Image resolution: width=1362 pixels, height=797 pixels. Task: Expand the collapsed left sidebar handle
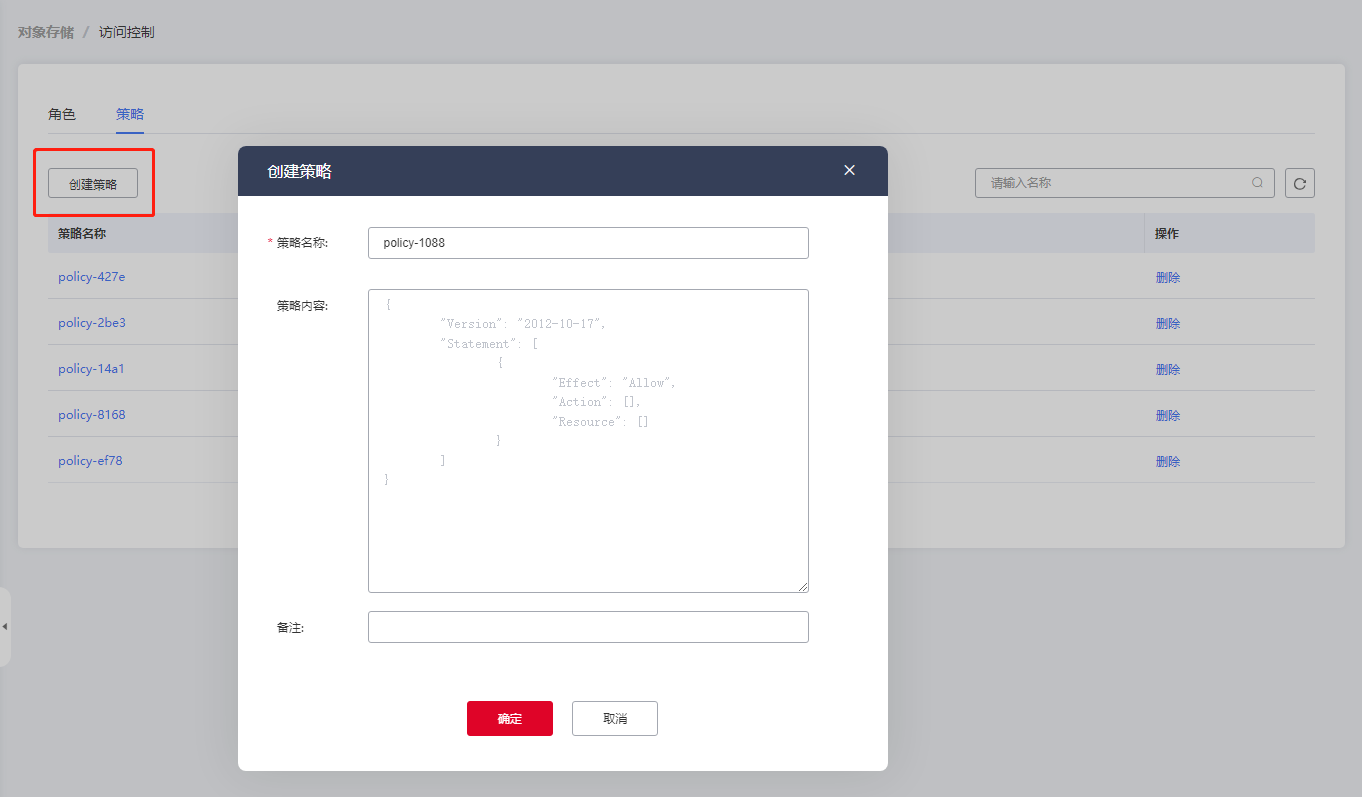5,626
